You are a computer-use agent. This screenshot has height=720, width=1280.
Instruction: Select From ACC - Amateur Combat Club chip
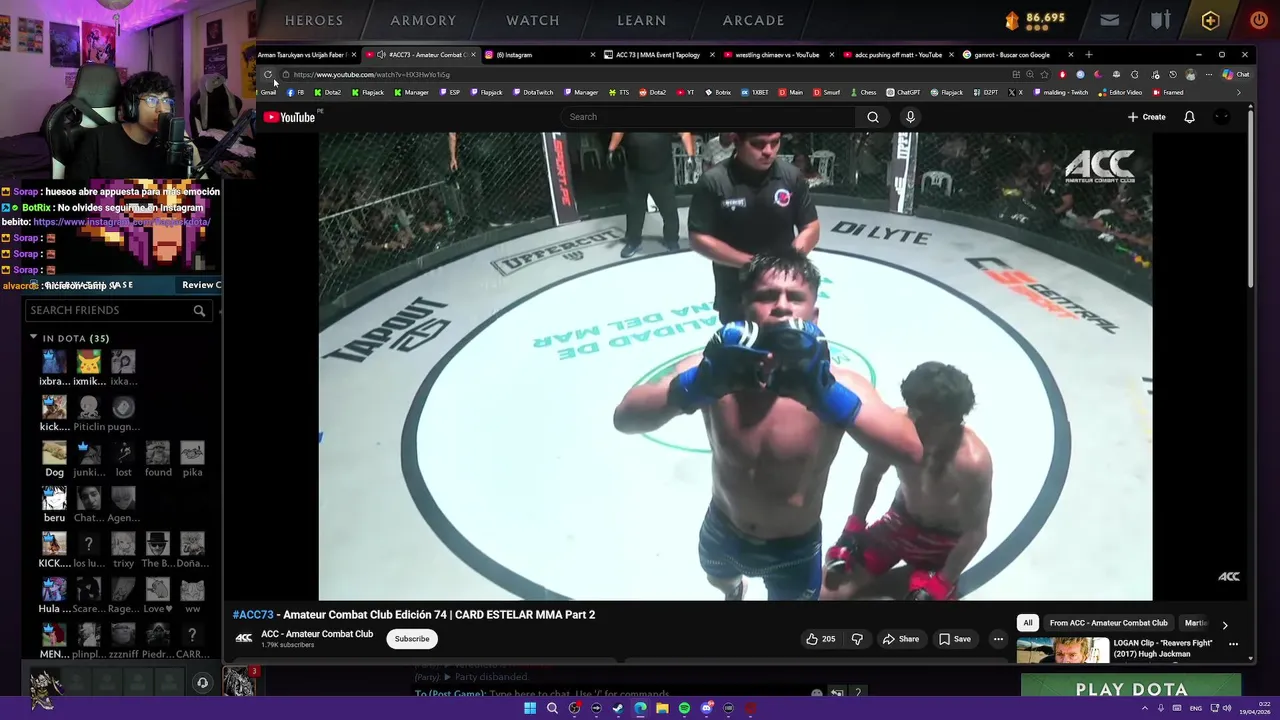tap(1108, 623)
